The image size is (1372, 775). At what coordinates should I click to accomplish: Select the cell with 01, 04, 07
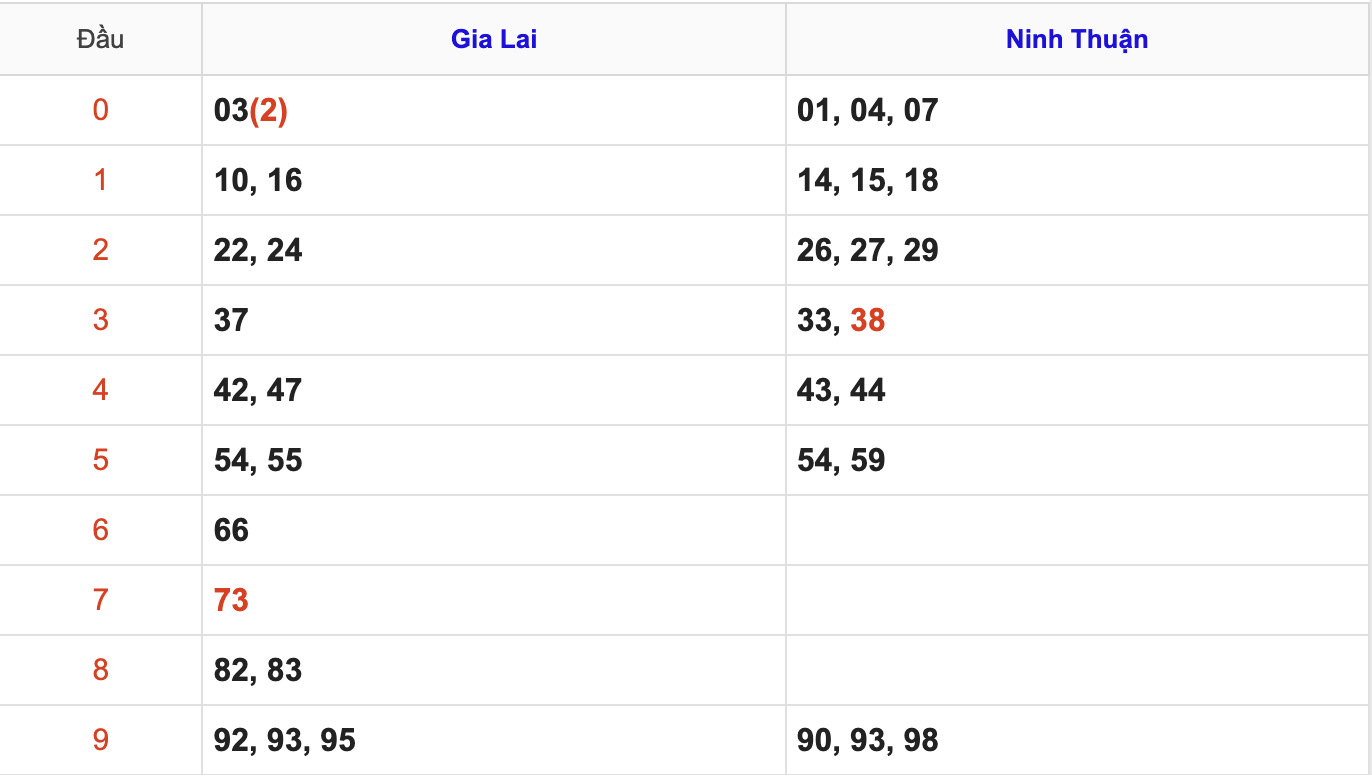868,110
